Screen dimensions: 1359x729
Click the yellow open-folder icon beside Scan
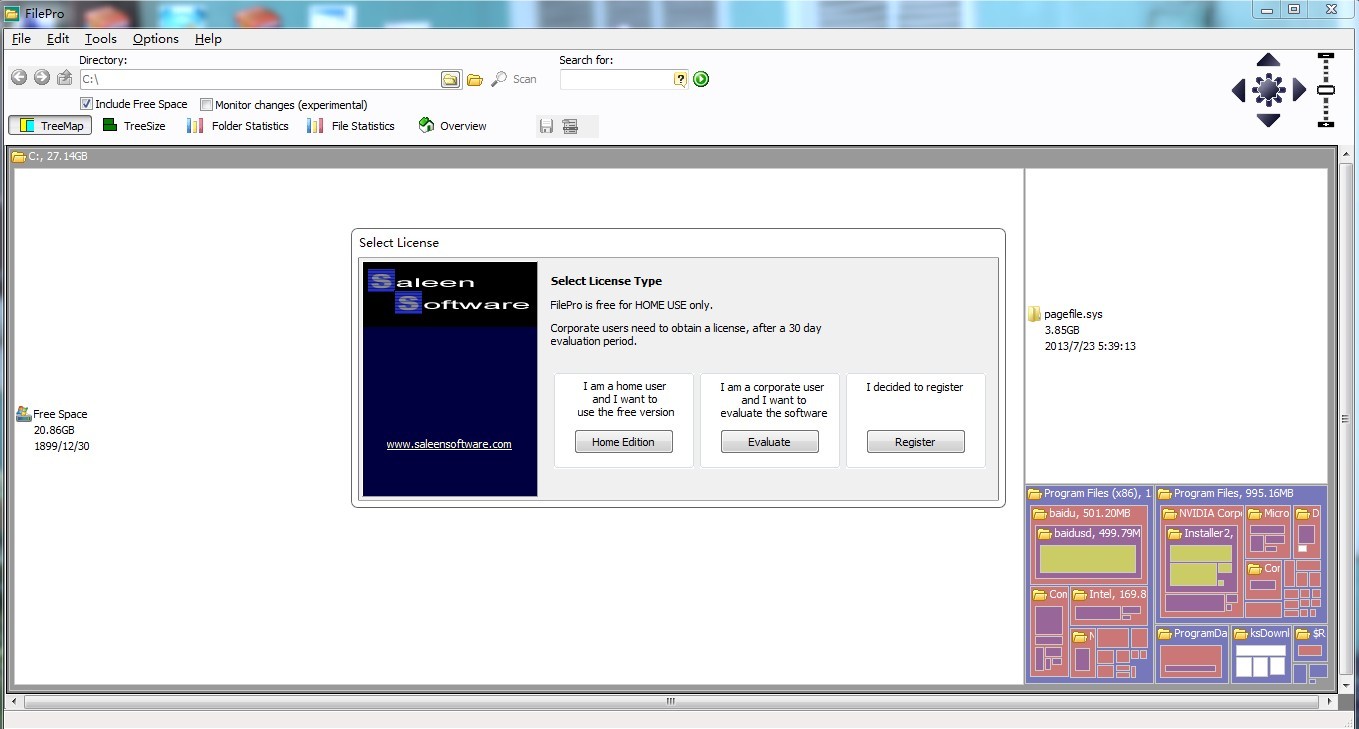click(475, 79)
